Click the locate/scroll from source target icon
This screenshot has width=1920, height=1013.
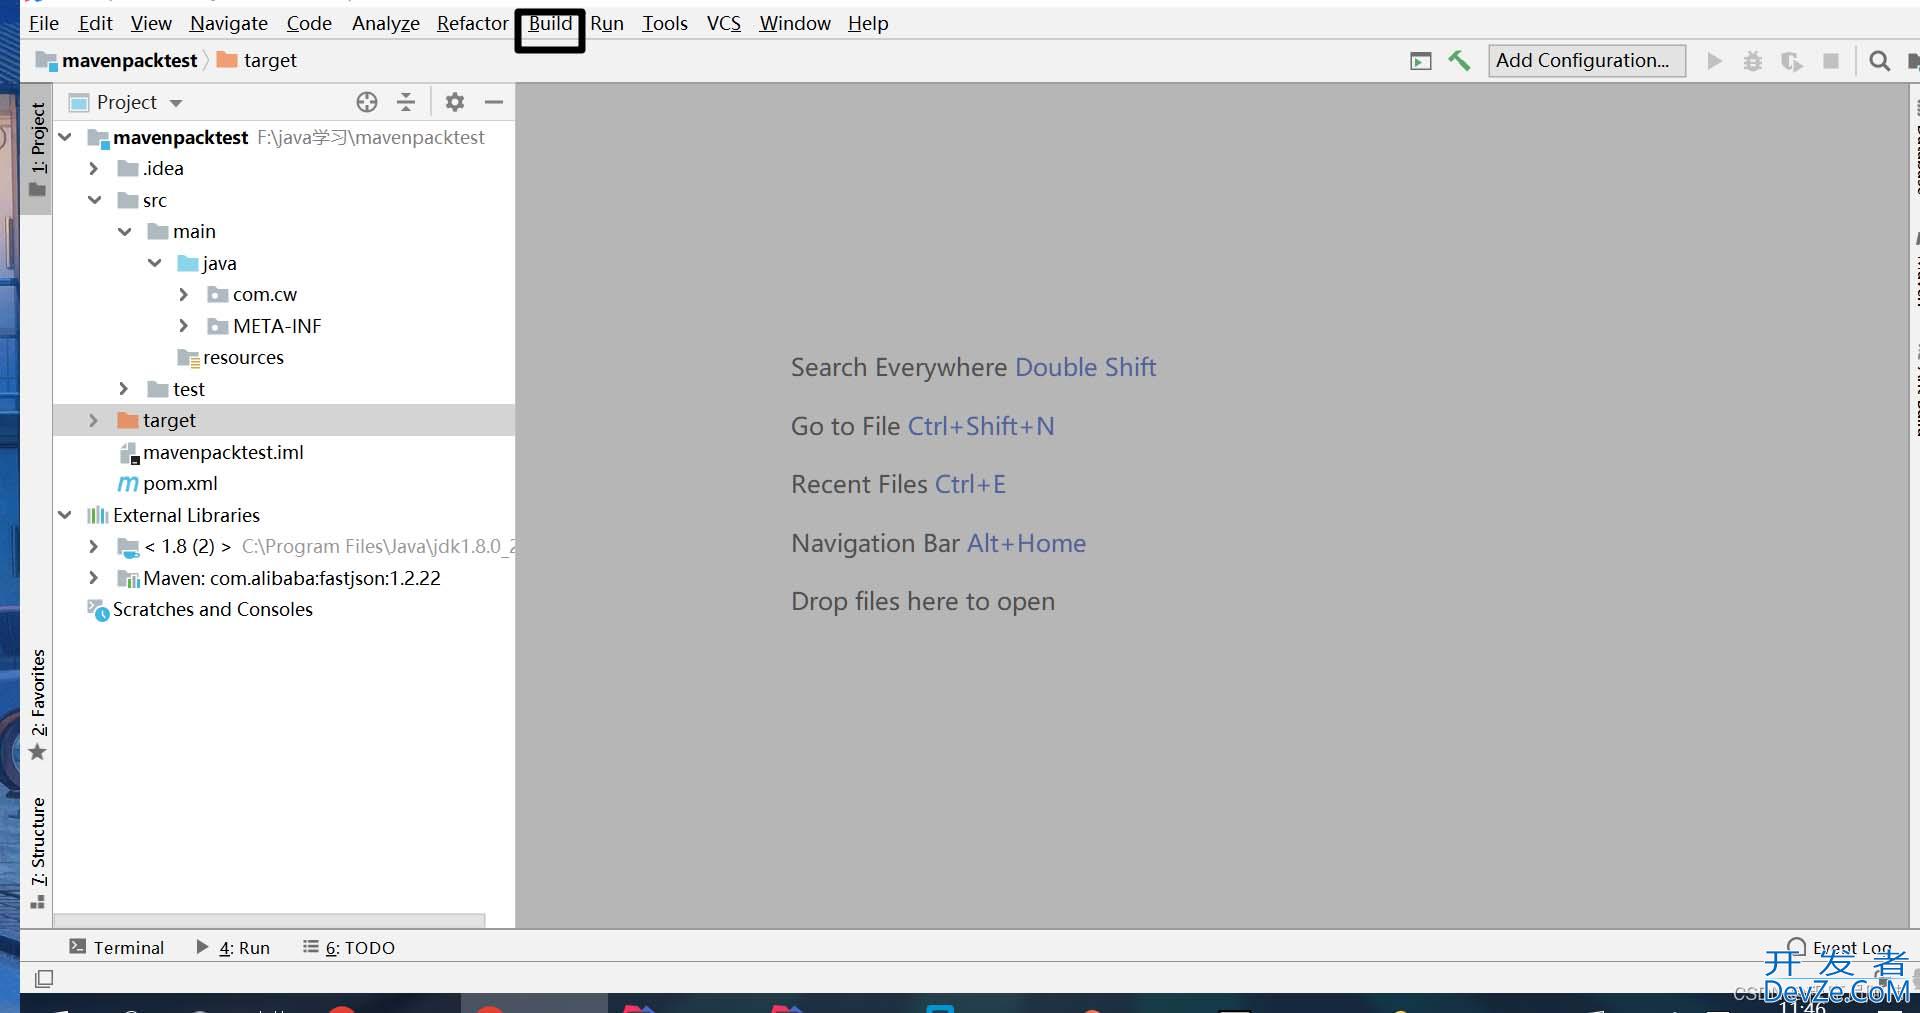367,102
